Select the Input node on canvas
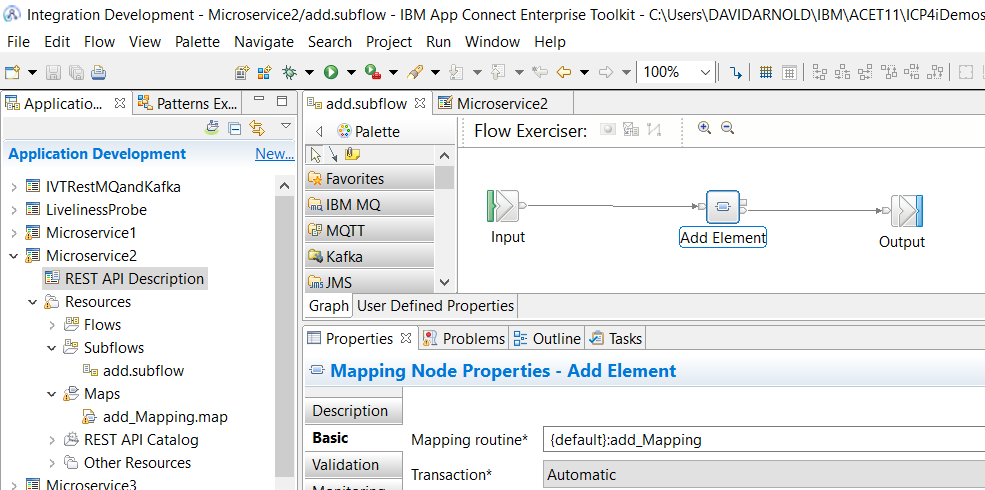 point(506,205)
